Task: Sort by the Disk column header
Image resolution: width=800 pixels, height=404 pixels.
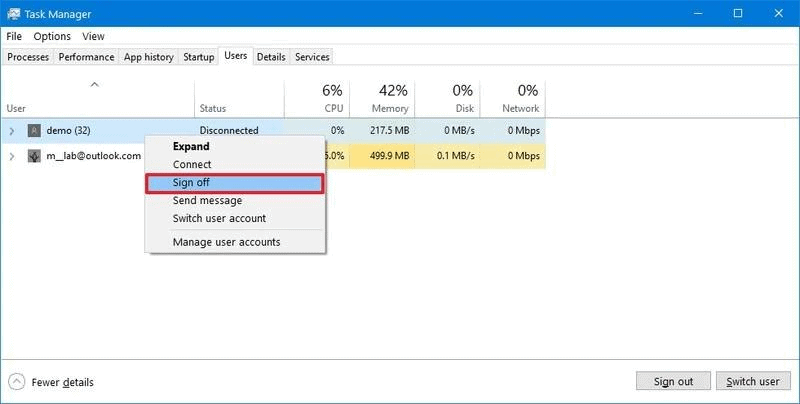Action: (447, 98)
